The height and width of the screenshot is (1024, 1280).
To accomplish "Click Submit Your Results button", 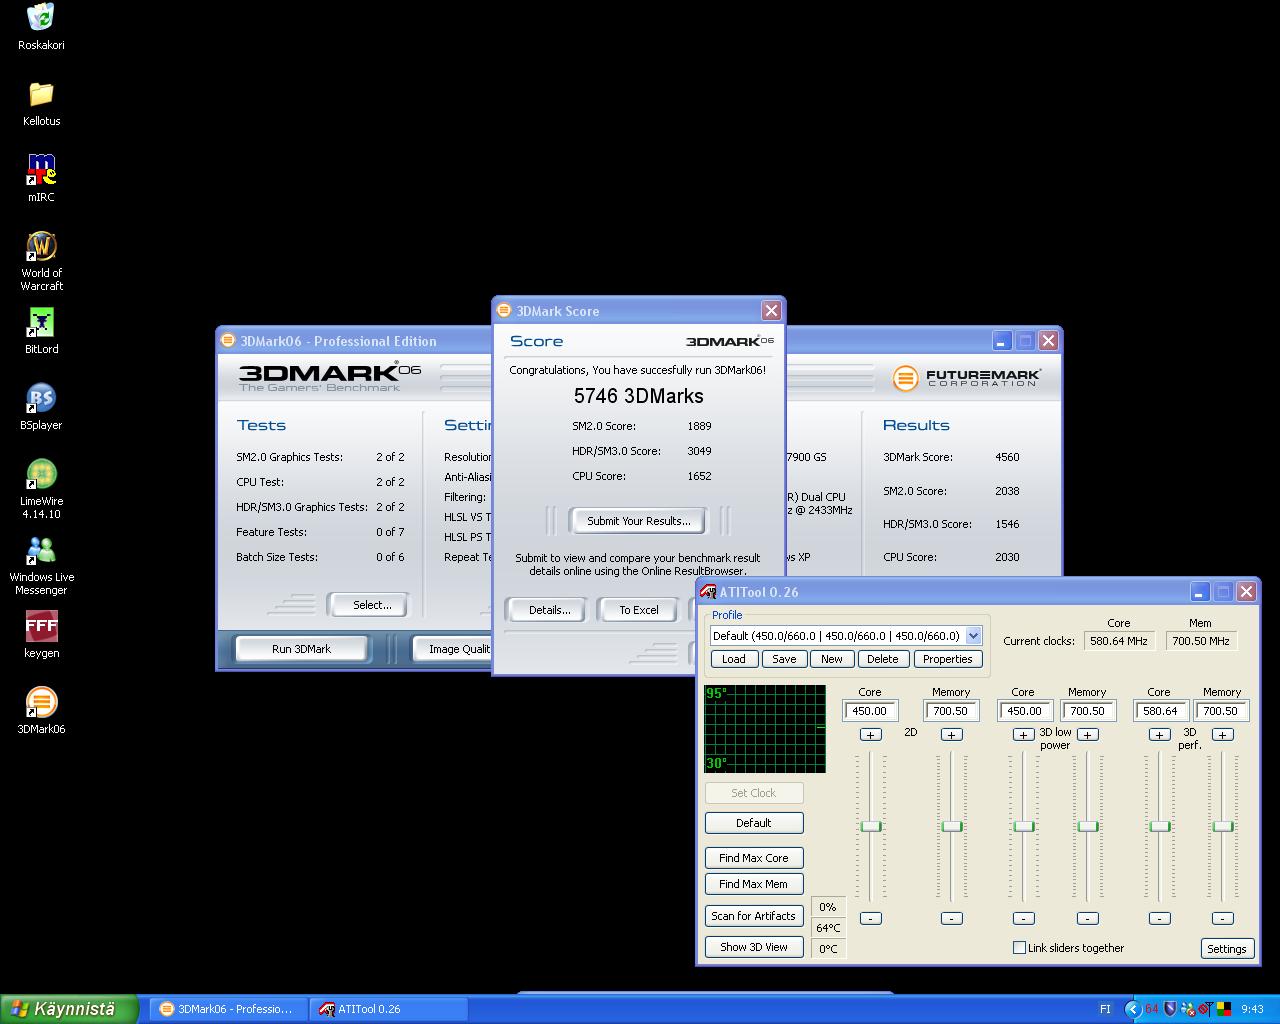I will (x=638, y=521).
